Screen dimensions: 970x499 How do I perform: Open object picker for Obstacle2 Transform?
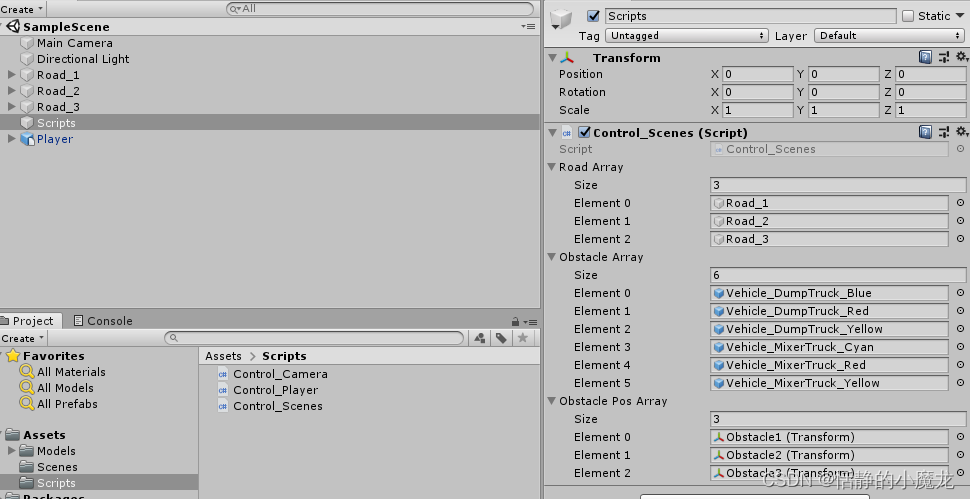click(960, 454)
